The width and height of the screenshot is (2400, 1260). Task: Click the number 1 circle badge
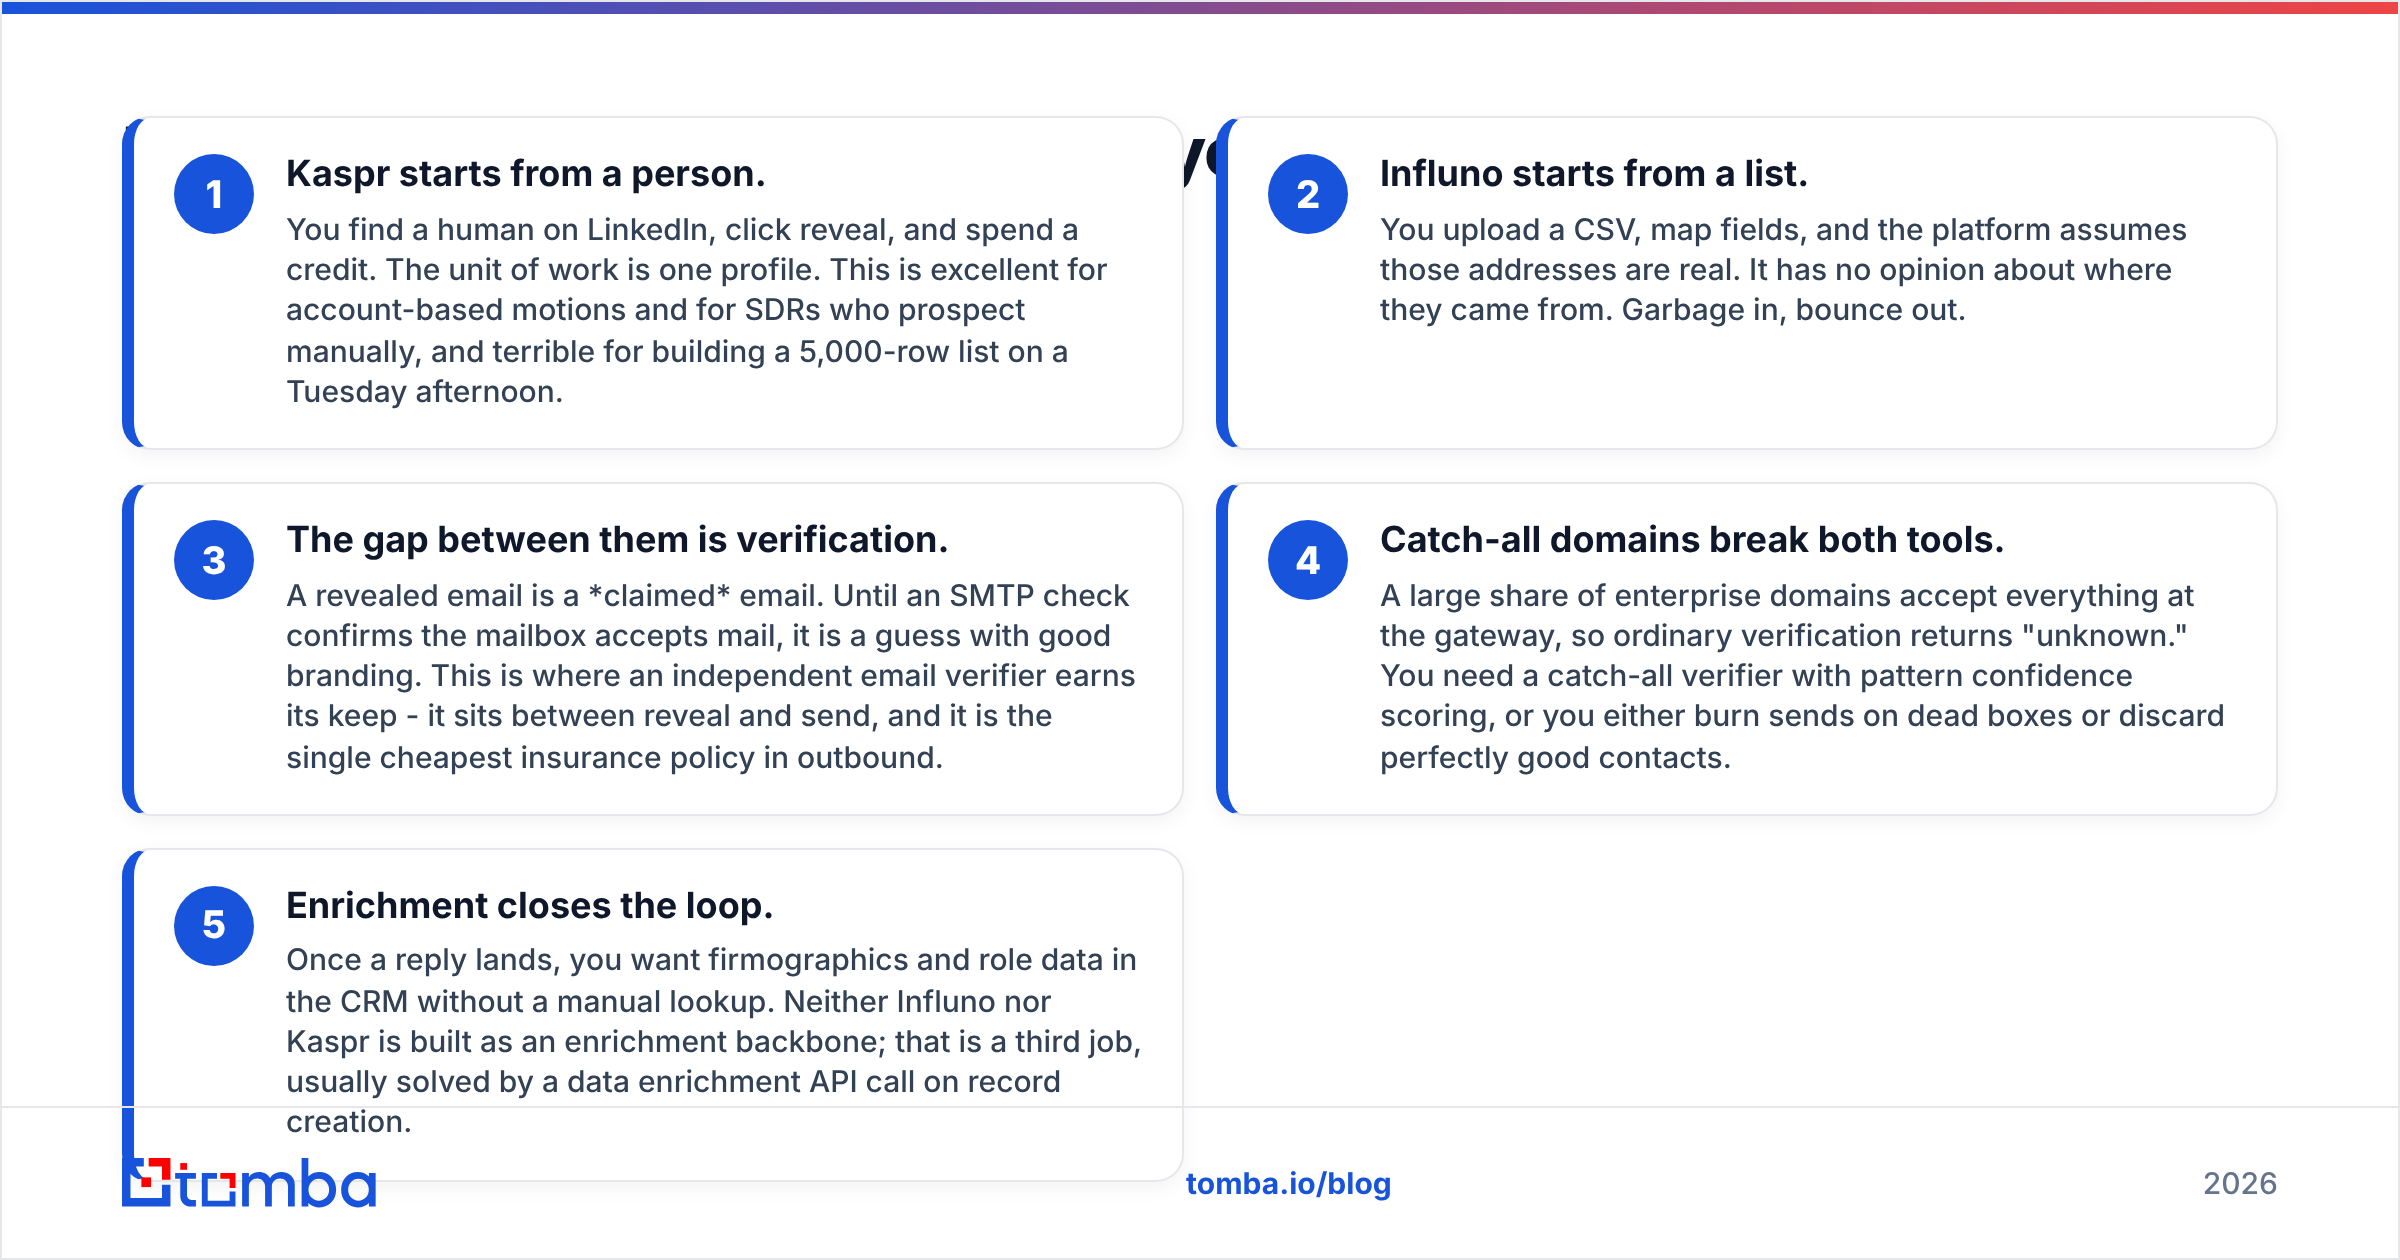[x=214, y=194]
